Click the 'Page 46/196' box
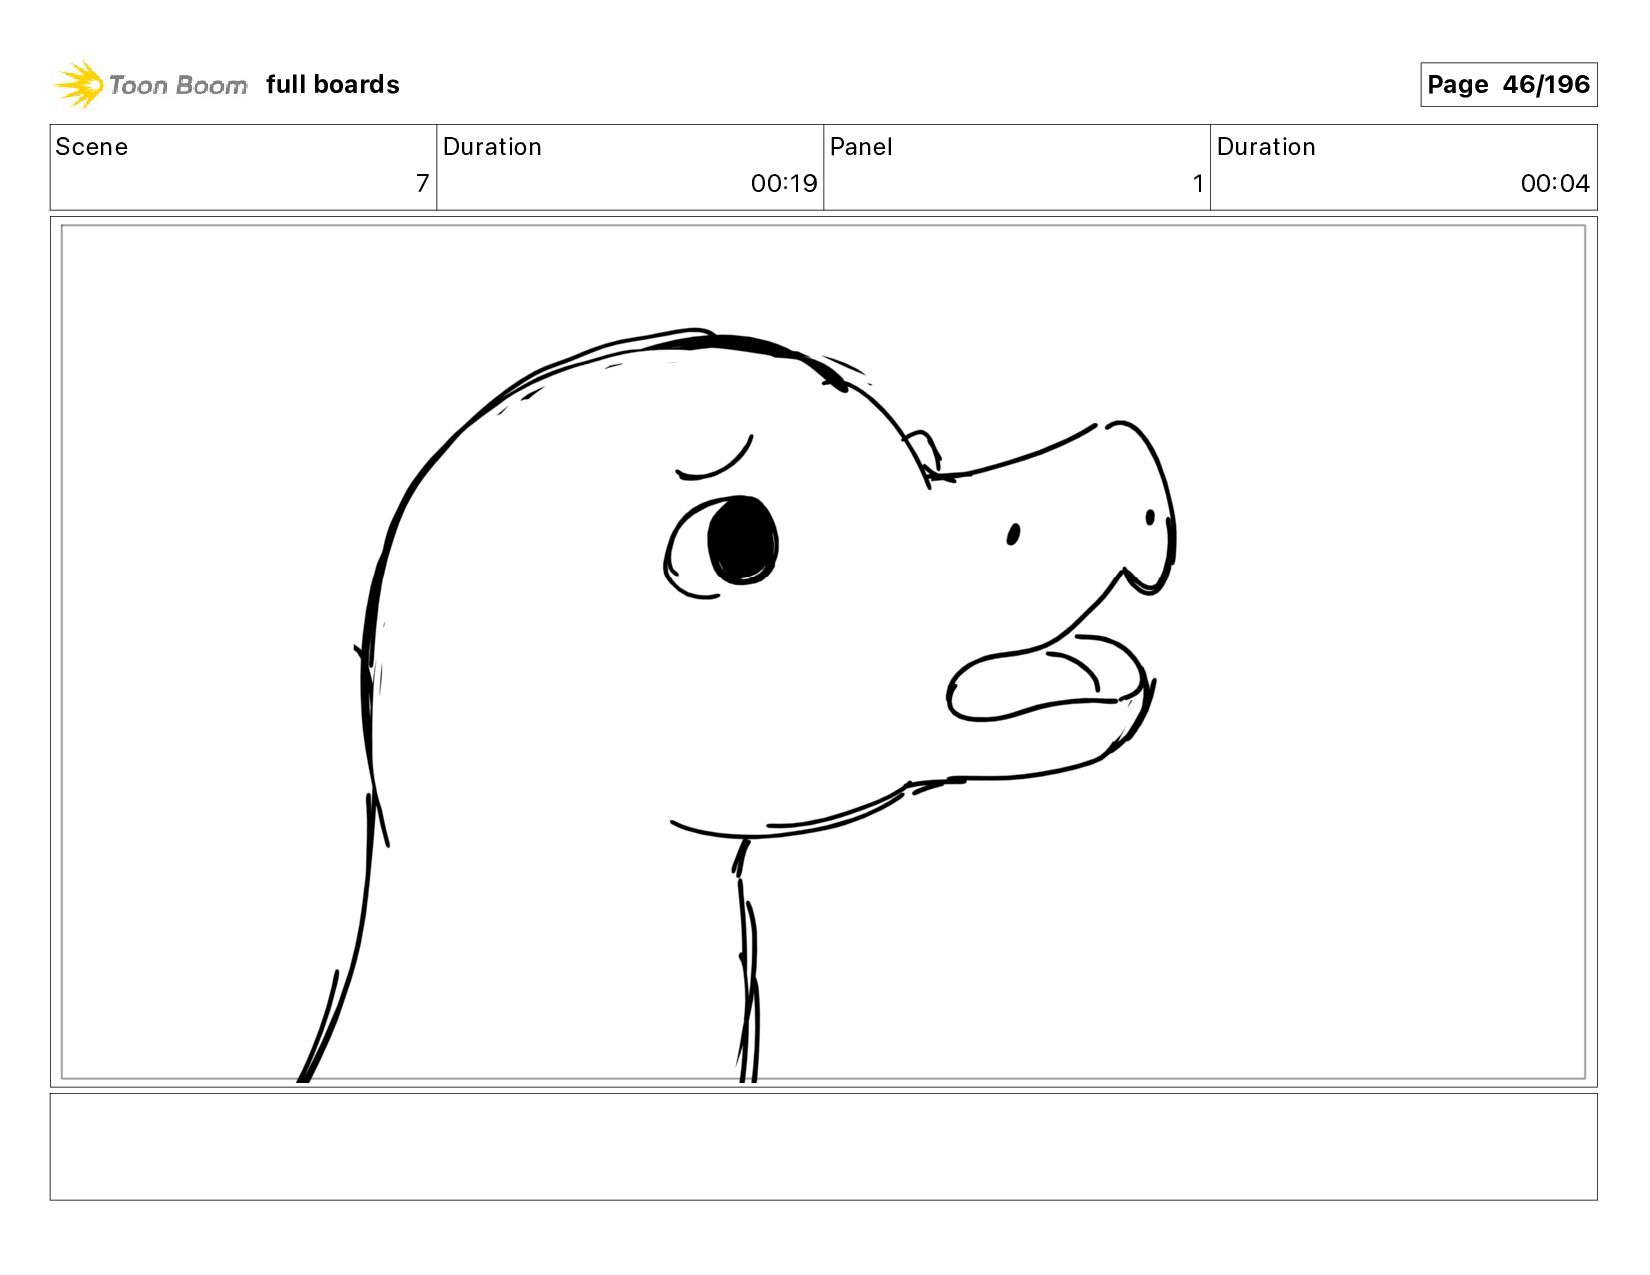The image size is (1650, 1275). 1508,85
